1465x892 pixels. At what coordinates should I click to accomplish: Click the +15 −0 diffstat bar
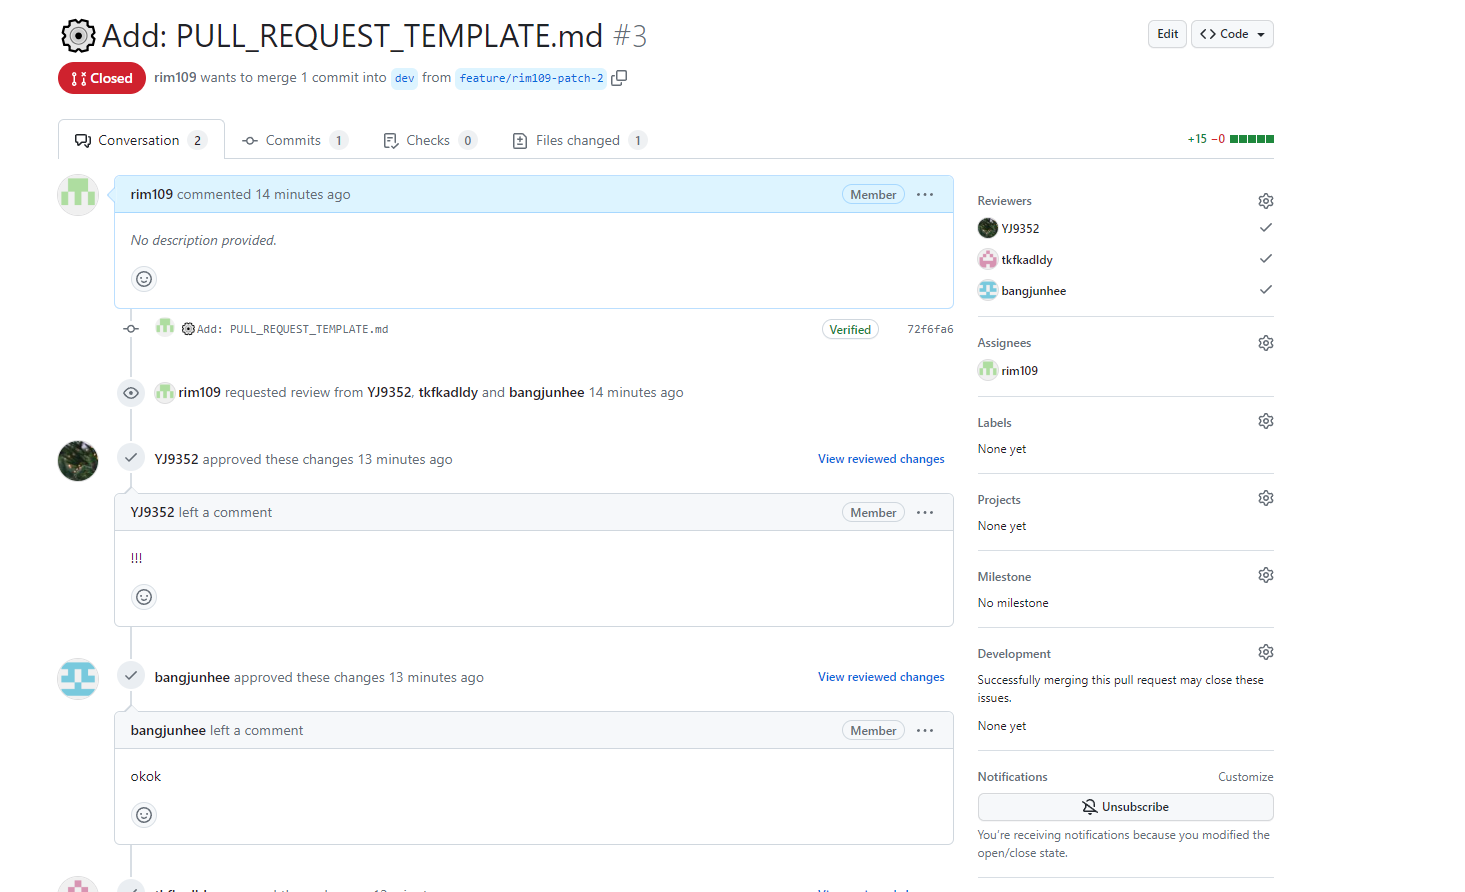[x=1230, y=139]
